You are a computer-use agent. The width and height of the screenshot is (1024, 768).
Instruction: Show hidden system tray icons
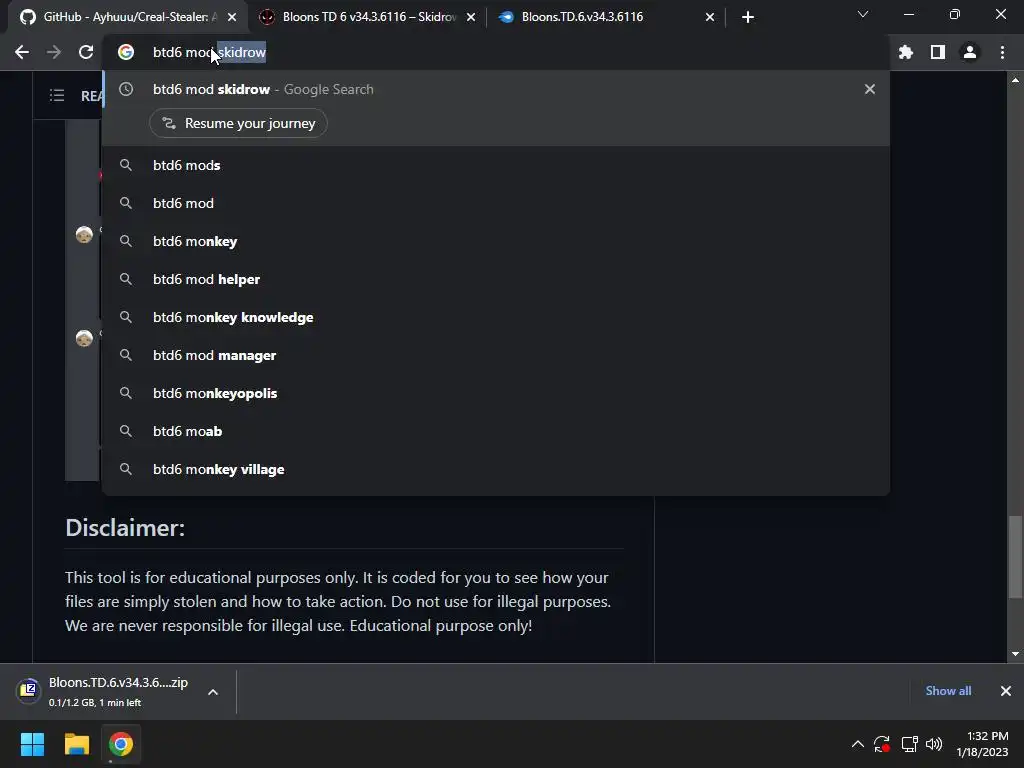(x=857, y=744)
